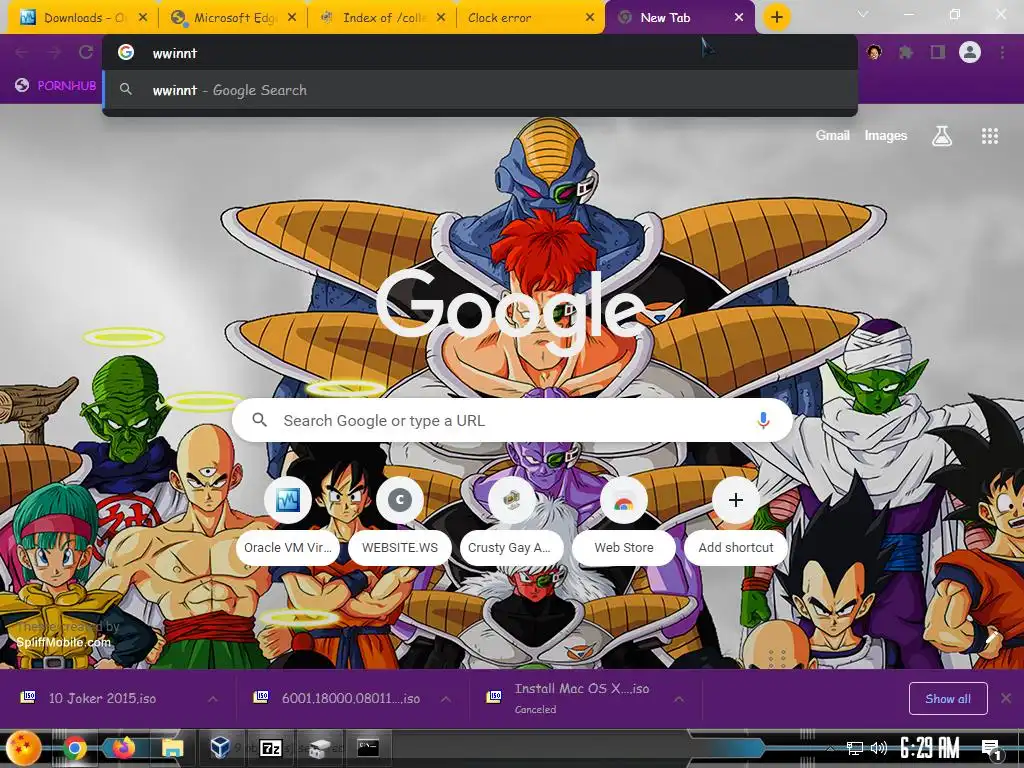Click Show all downloads
Image resolution: width=1024 pixels, height=768 pixels.
click(948, 699)
